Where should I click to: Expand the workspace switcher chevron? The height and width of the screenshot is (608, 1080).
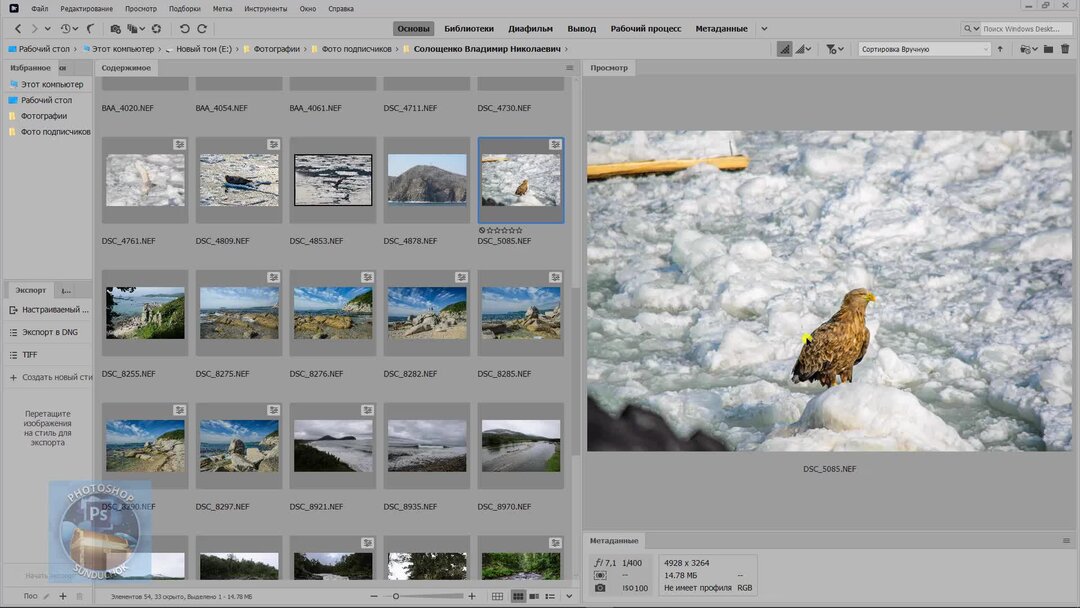tap(764, 29)
